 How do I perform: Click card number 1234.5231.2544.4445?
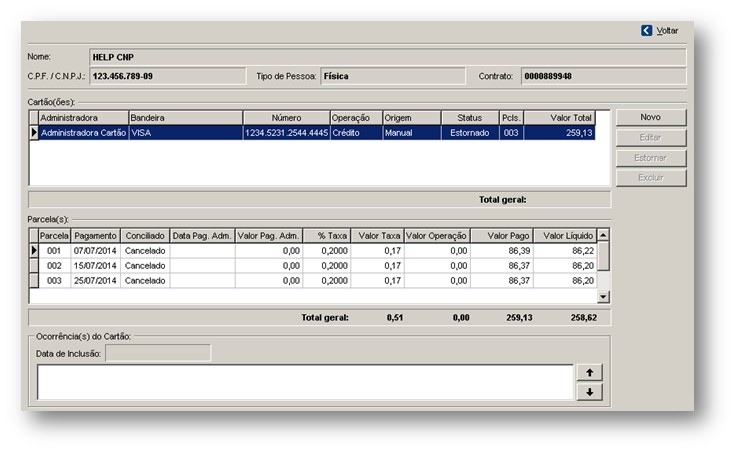point(286,133)
